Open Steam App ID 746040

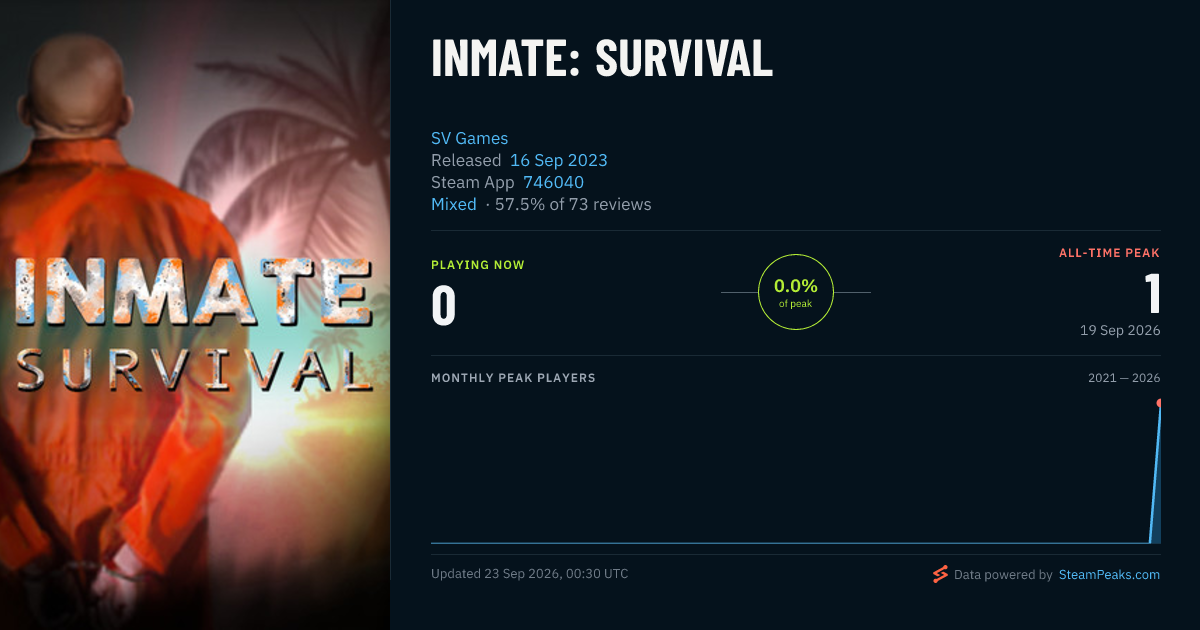[553, 182]
